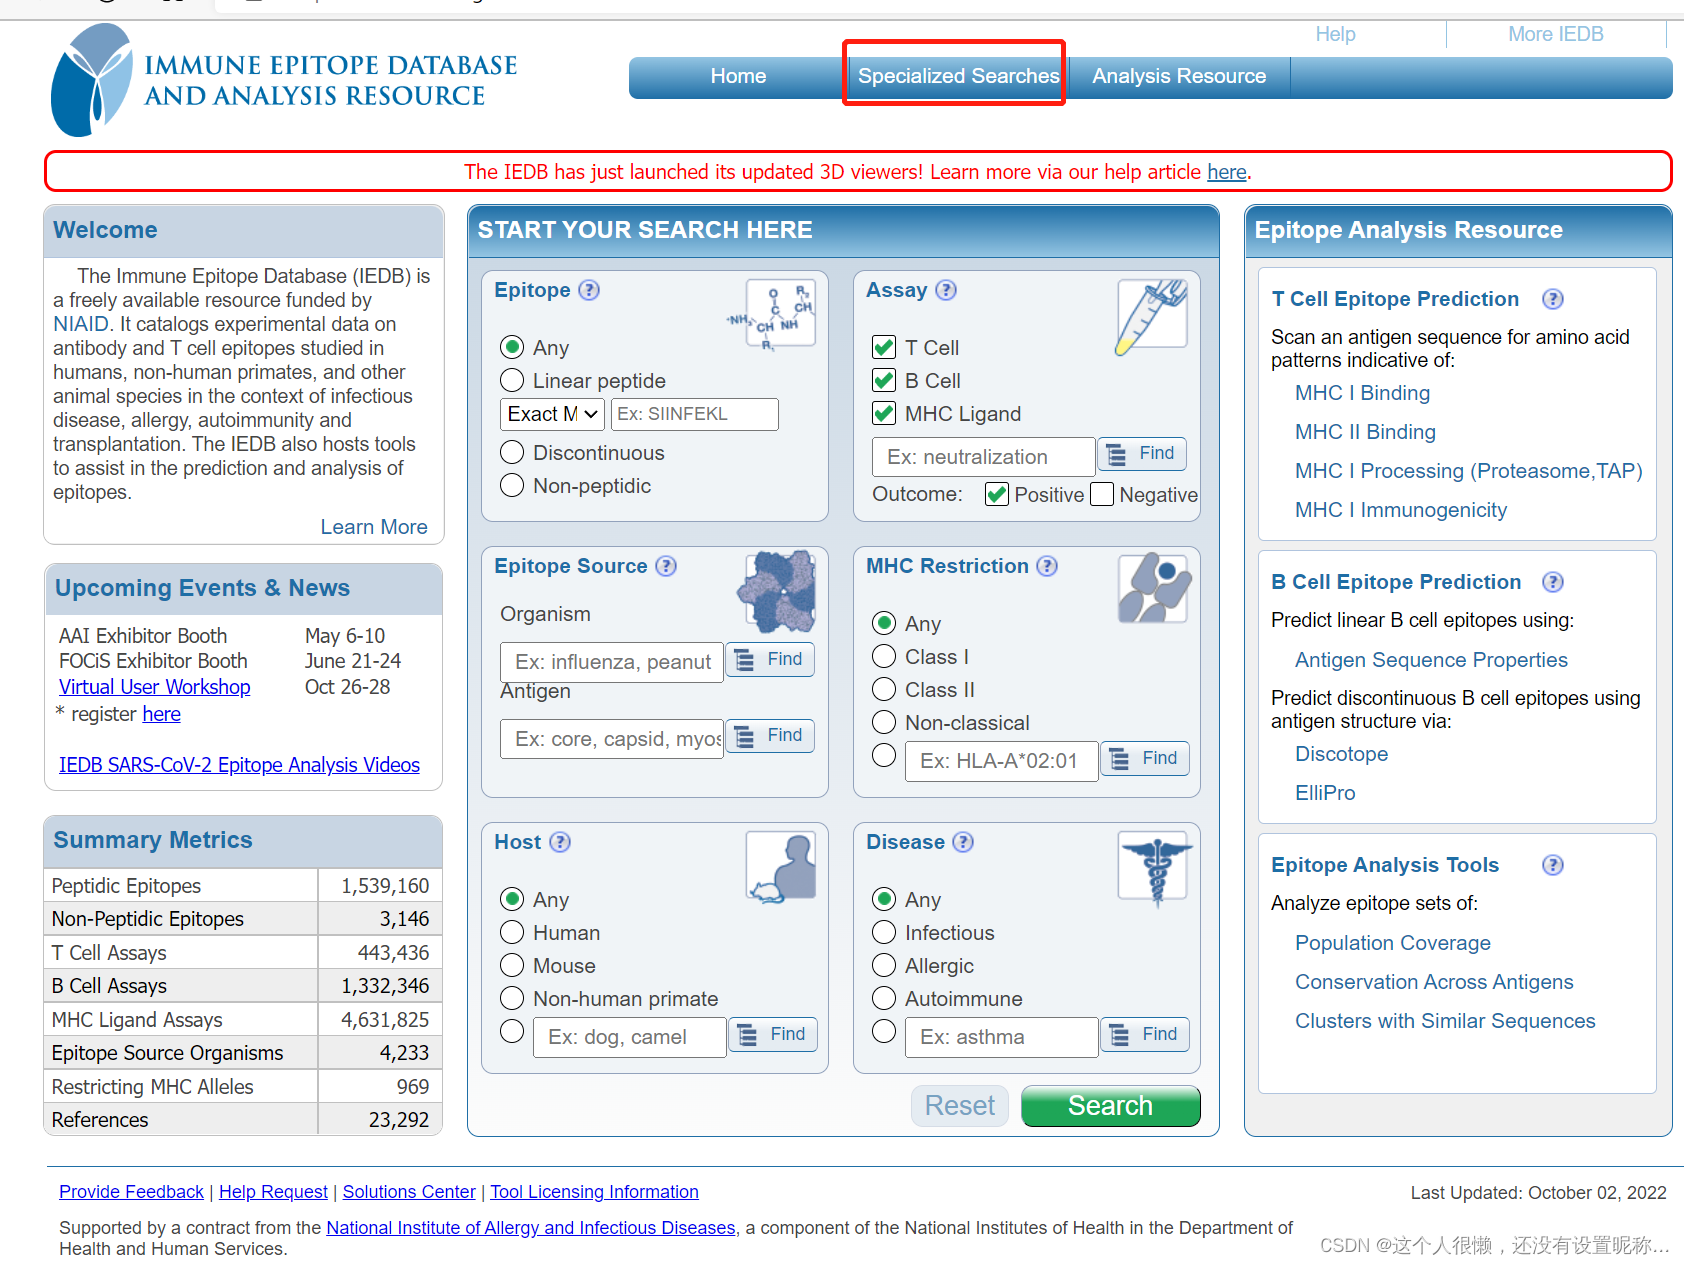Open Tool Licensing Information link

click(x=594, y=1192)
